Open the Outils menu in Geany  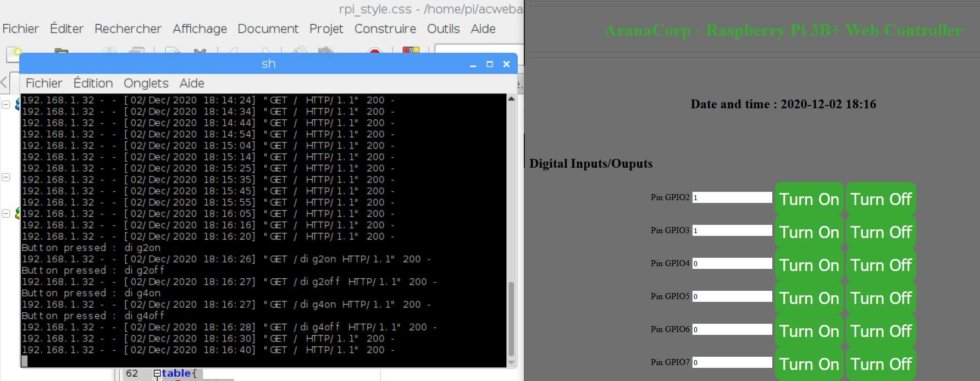443,29
